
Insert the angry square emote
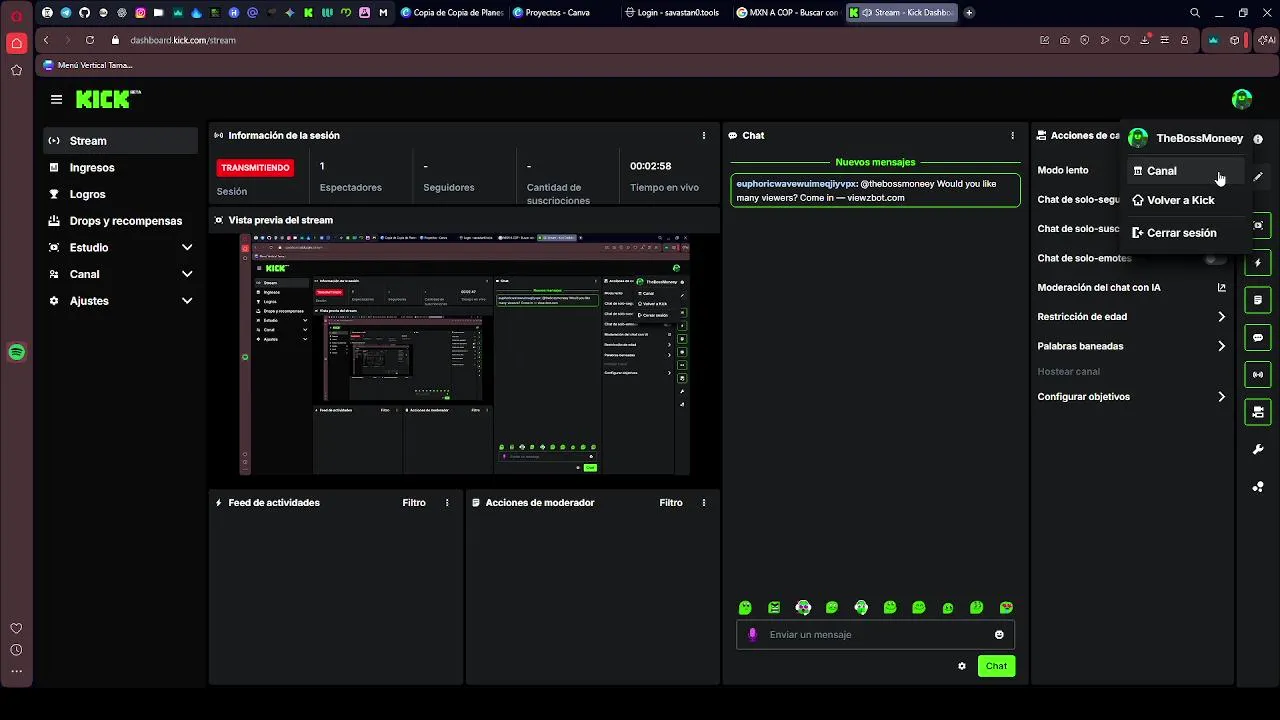(x=774, y=607)
